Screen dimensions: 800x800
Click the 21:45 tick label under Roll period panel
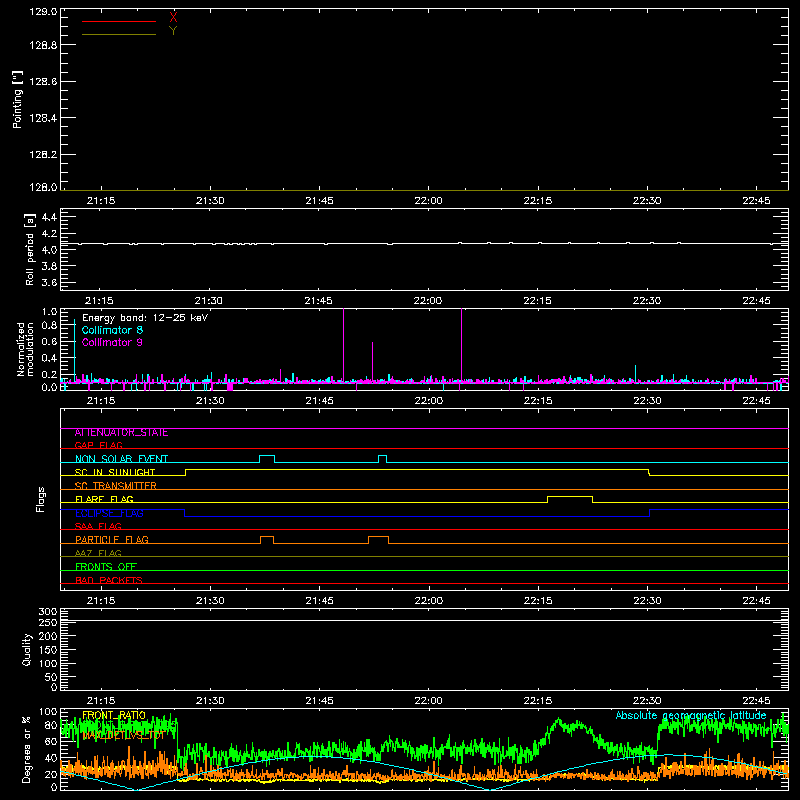pos(319,301)
